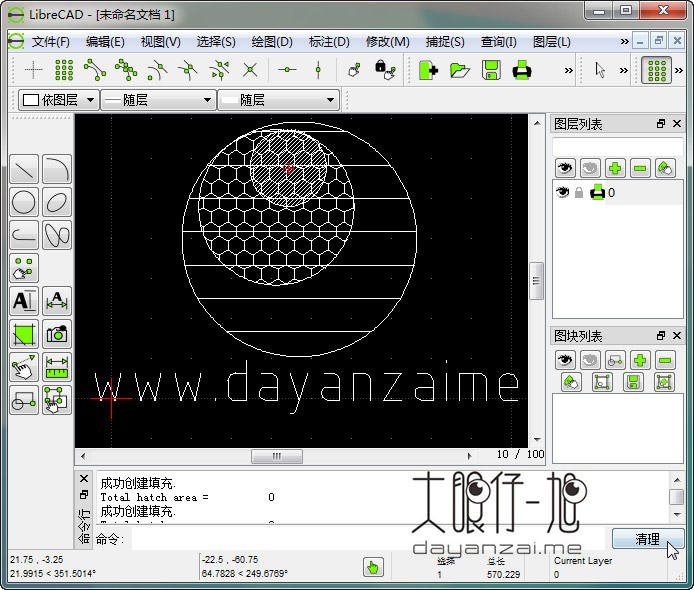Select the Line drawing tool
This screenshot has height=590, width=694.
tap(24, 169)
